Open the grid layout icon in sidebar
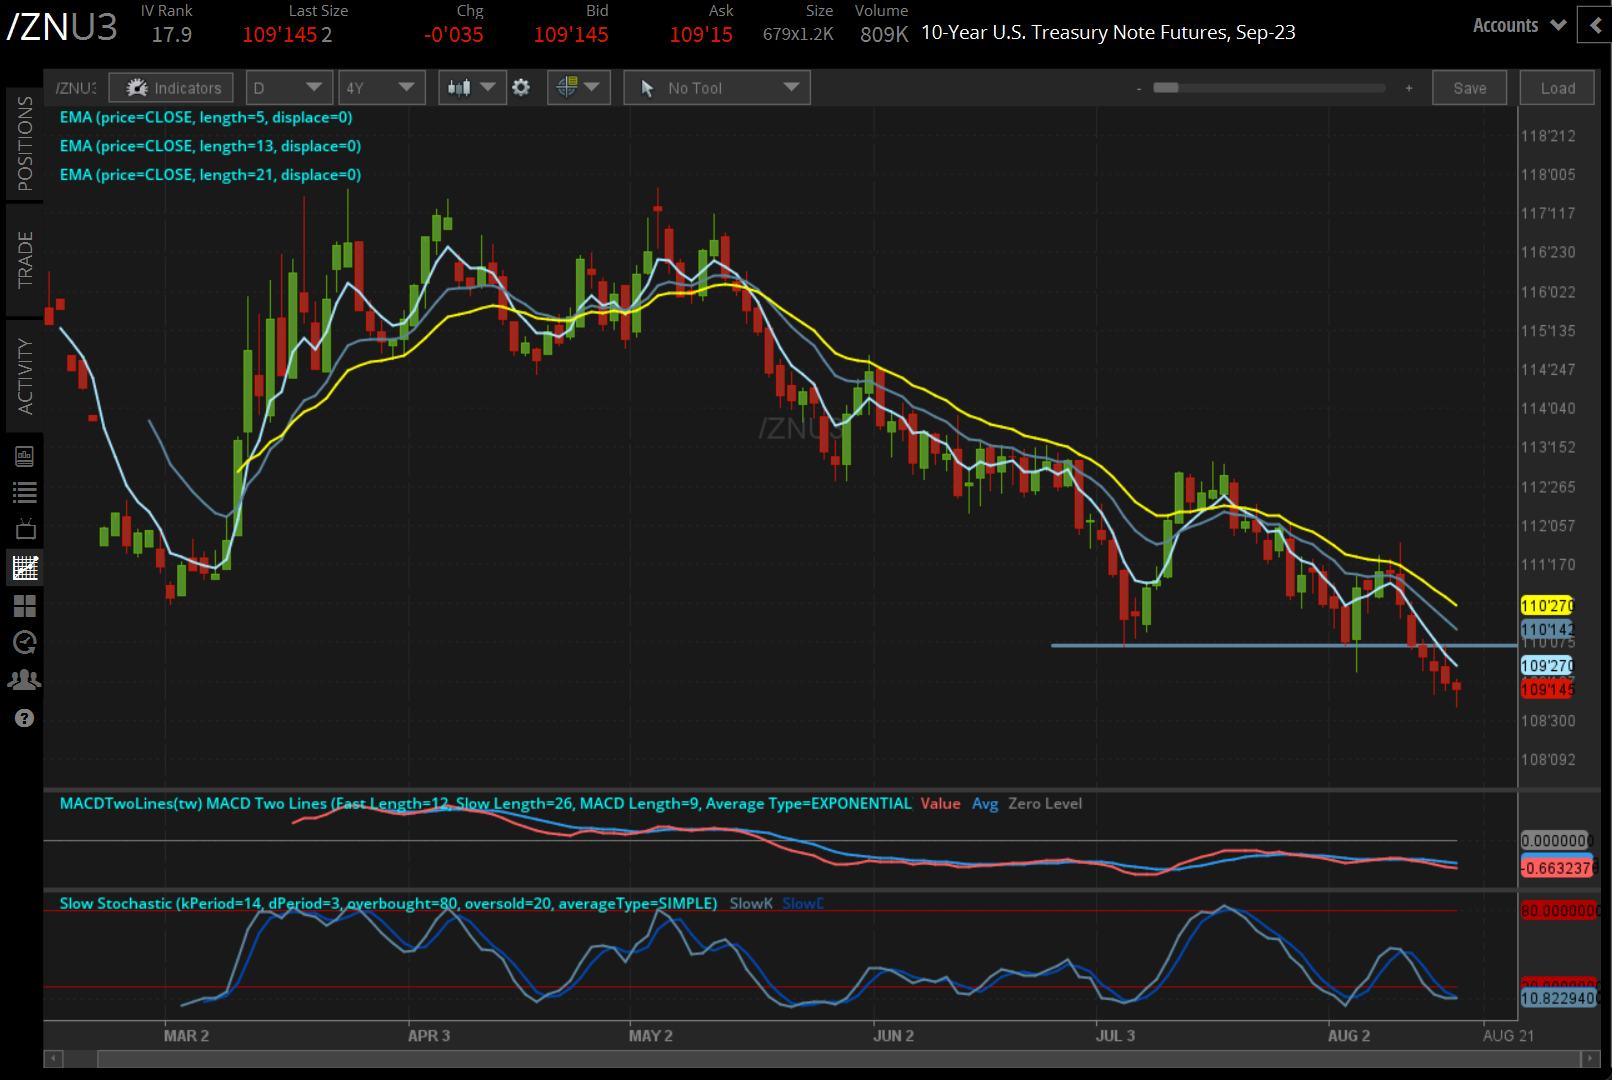1612x1080 pixels. pos(25,606)
